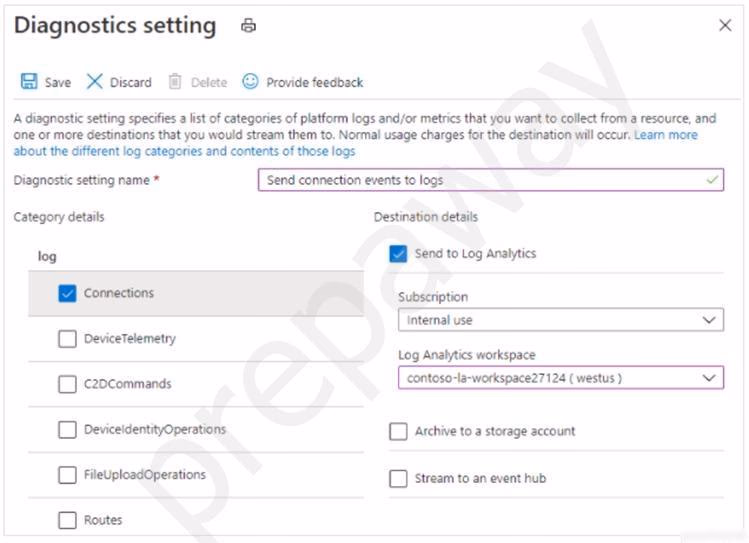Click the Discard text label
Image resolution: width=749 pixels, height=543 pixels.
coord(131,83)
